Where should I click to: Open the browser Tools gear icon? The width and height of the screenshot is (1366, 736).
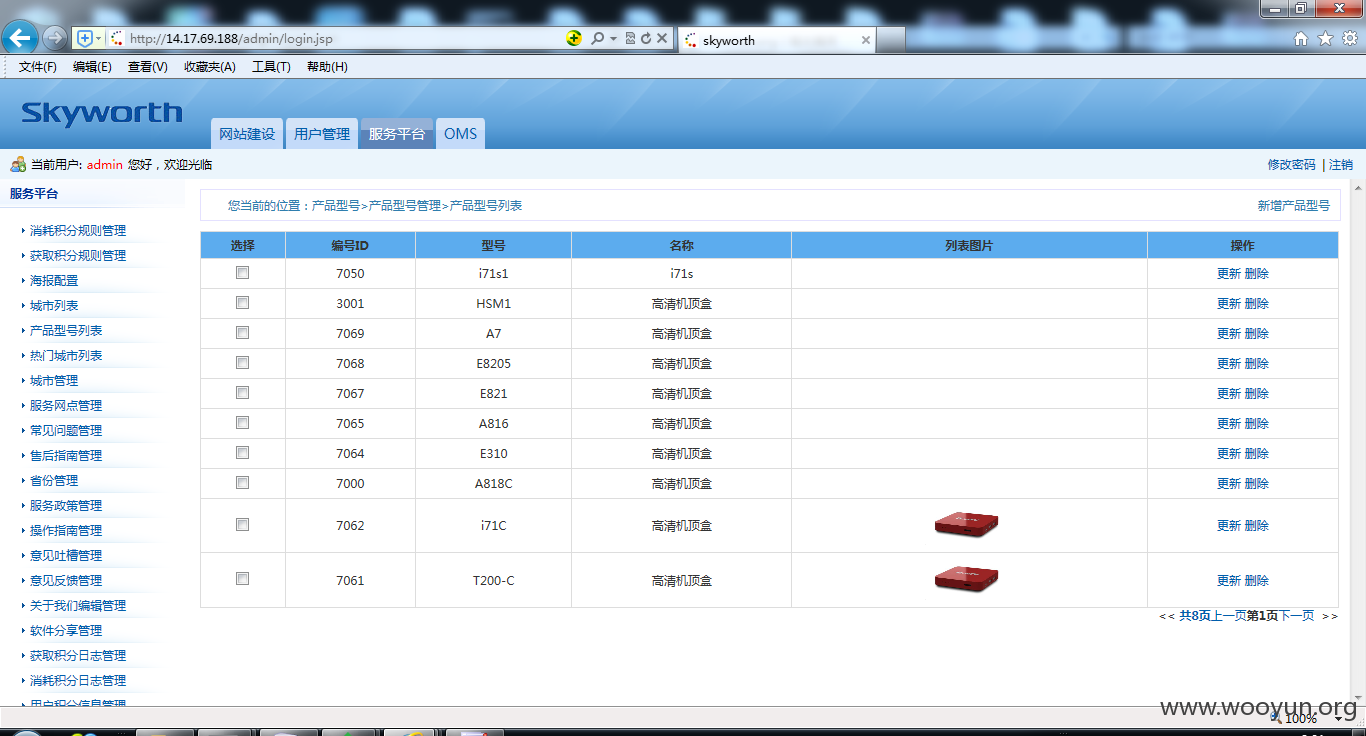[1350, 38]
